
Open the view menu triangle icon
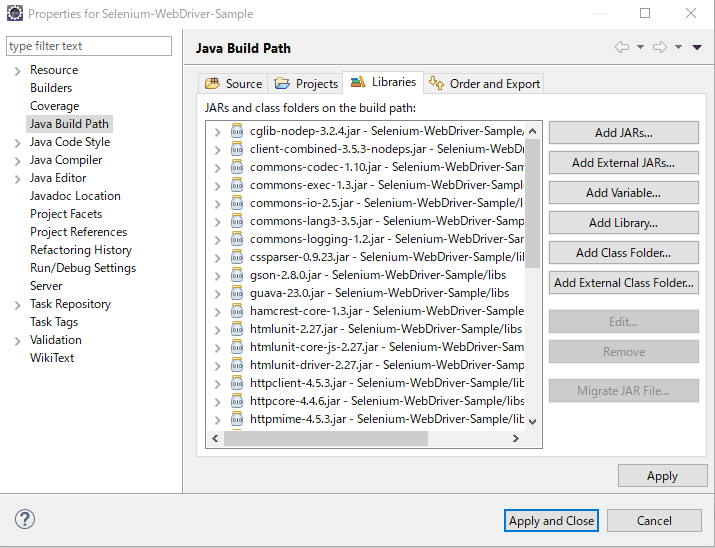697,47
